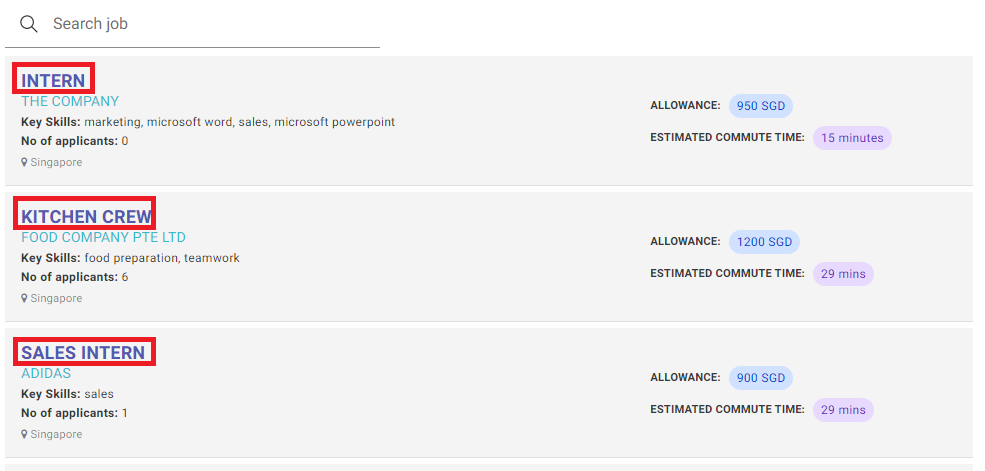Viewport: 985px width, 471px height.
Task: Click the location pin in SALES INTERN listing
Action: pyautogui.click(x=24, y=435)
